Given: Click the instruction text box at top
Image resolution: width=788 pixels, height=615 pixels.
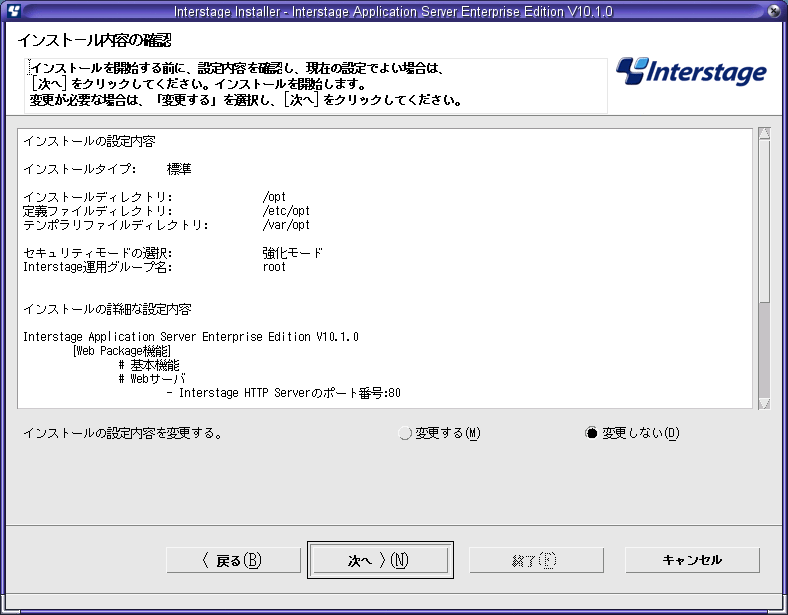Looking at the screenshot, I should (316, 85).
